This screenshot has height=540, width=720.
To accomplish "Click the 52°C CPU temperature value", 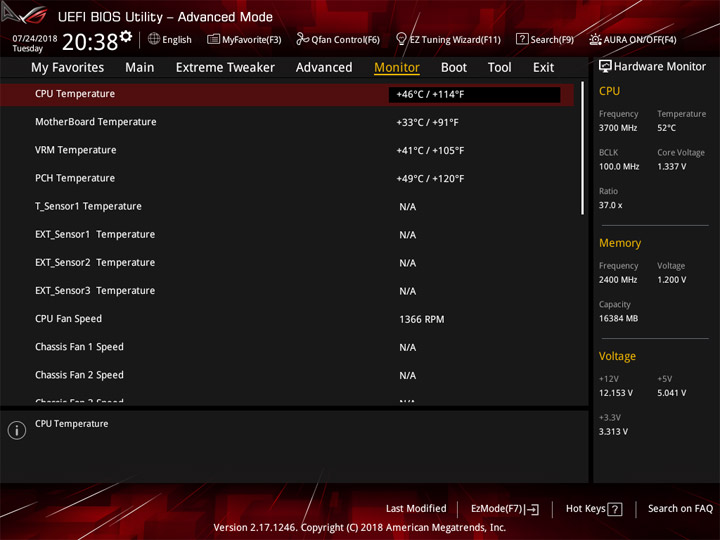I will click(x=666, y=128).
